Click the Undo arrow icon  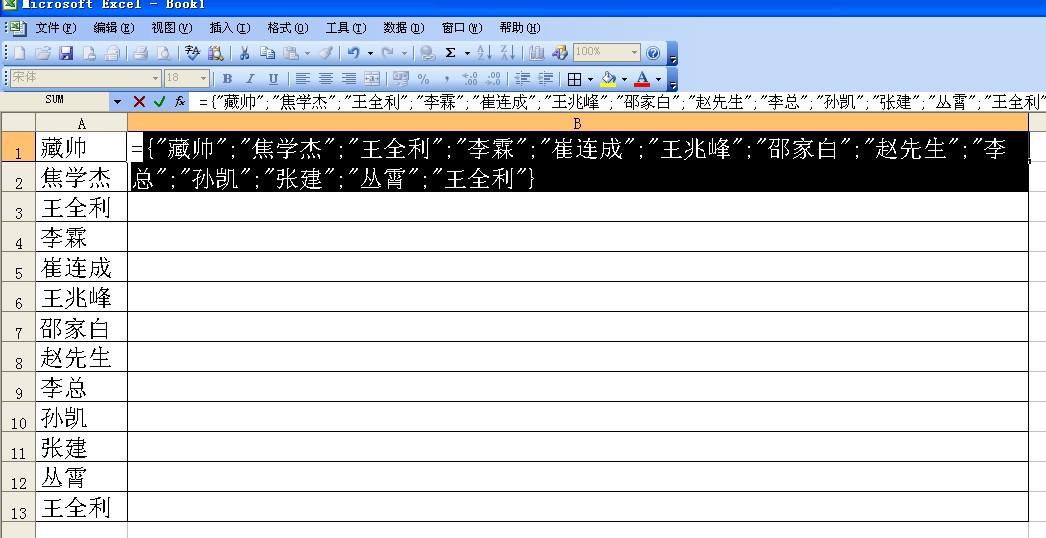(x=354, y=53)
